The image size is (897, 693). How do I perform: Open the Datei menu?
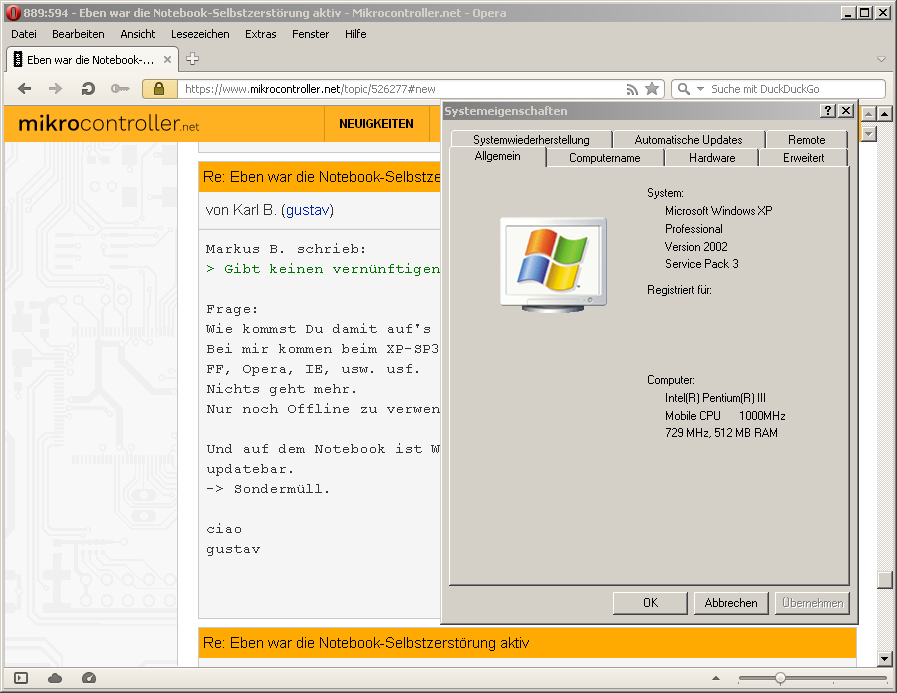[x=24, y=34]
